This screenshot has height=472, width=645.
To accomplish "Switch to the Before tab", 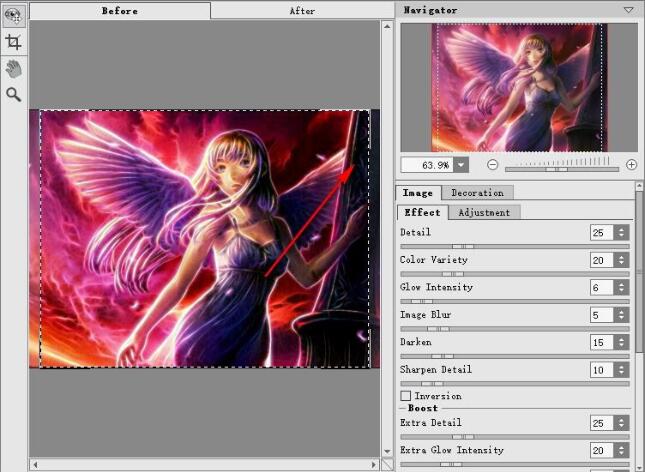I will coord(120,11).
